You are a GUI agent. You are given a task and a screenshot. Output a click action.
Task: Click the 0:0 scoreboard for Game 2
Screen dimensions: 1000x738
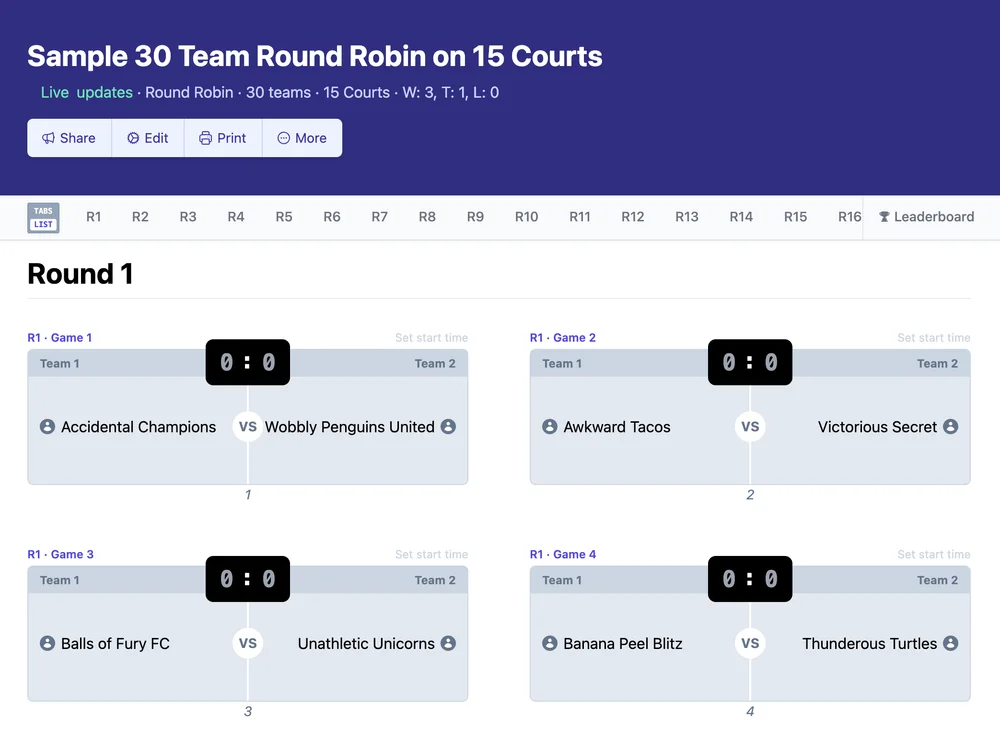[x=750, y=361]
